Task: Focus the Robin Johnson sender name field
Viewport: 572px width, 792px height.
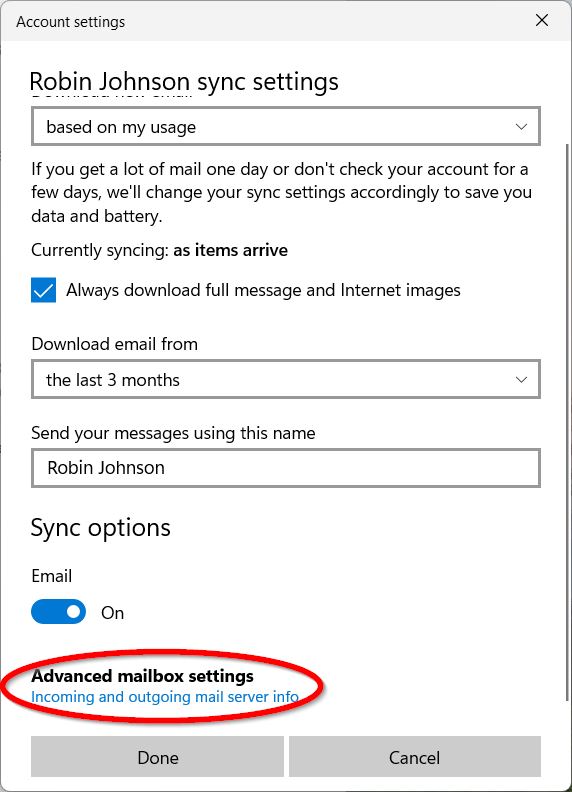Action: point(286,468)
